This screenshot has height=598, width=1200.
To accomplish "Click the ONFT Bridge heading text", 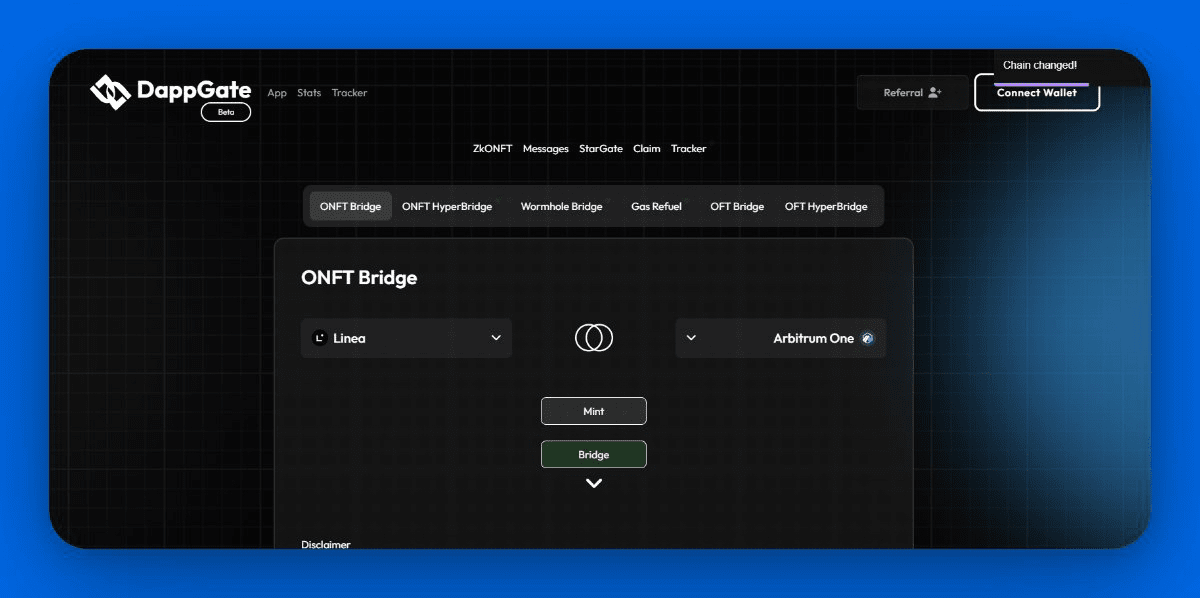I will (x=359, y=278).
